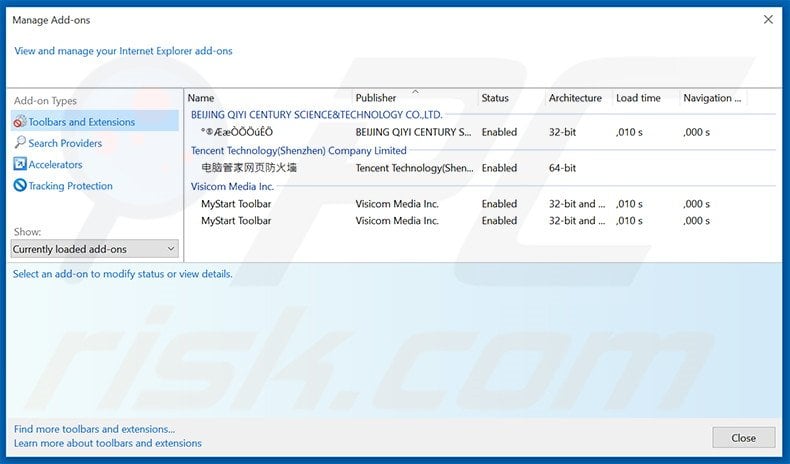Select the °®ÆæÒÕÖúÊÖ add-on row
790x464 pixels.
tap(481, 132)
